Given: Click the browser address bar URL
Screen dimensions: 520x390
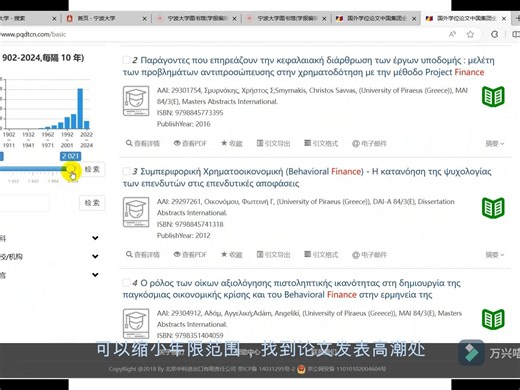Looking at the screenshot, I should click(x=33, y=34).
